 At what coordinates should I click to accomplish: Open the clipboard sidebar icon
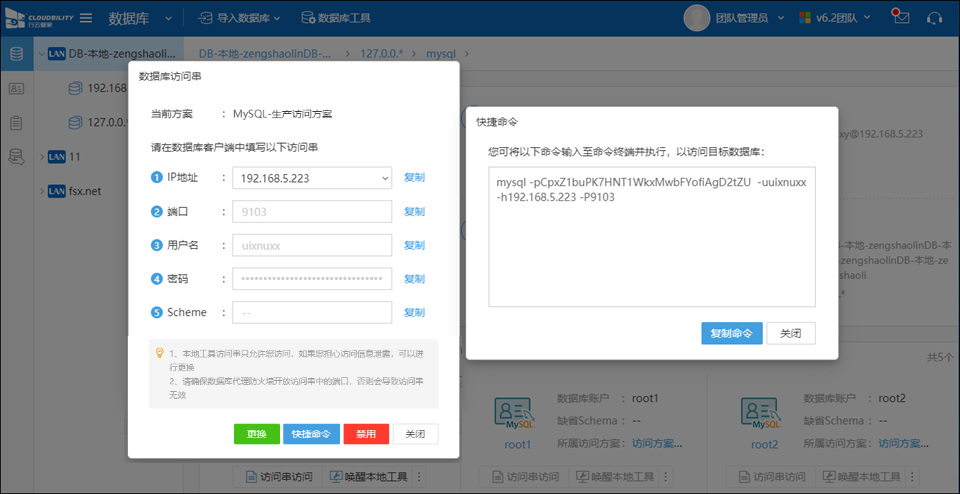[16, 122]
